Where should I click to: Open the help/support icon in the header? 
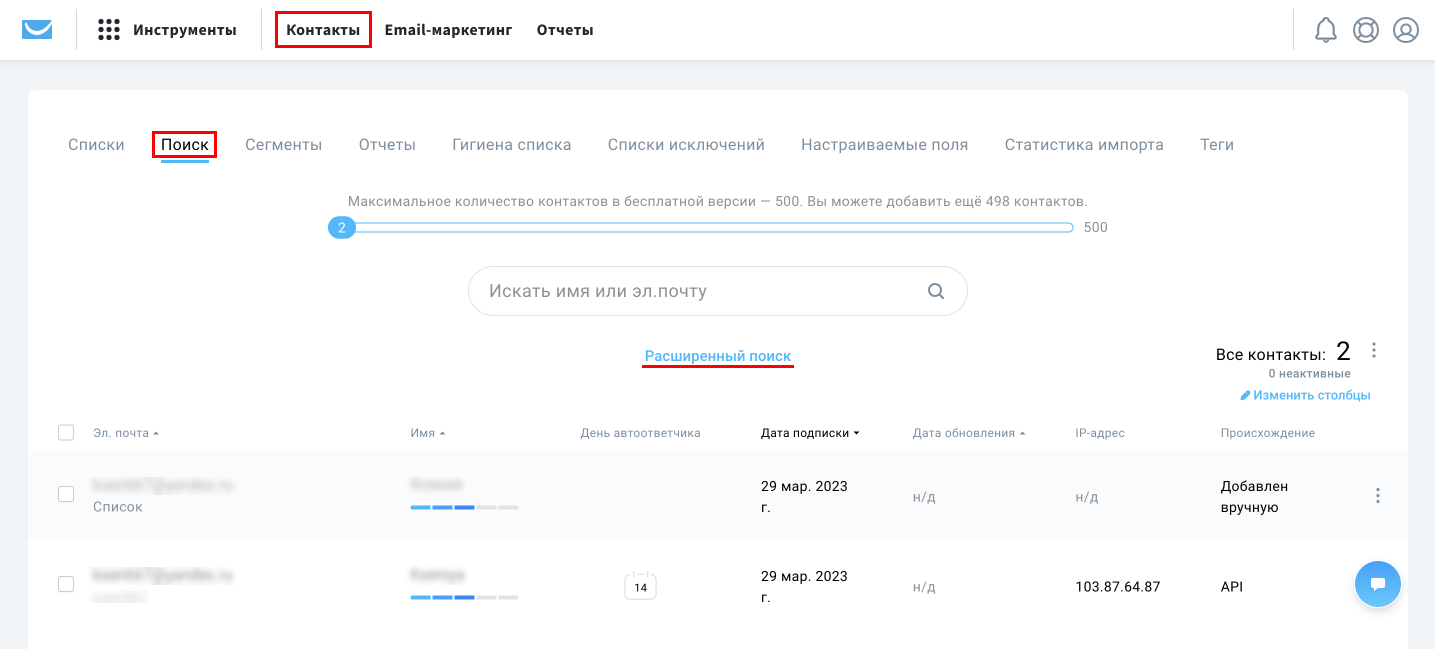pyautogui.click(x=1366, y=29)
